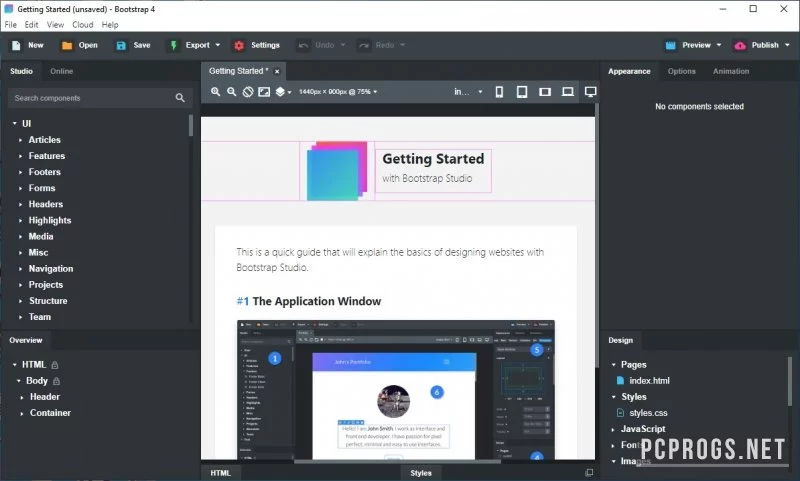Click the Preview icon
This screenshot has height=481, width=800.
[670, 45]
